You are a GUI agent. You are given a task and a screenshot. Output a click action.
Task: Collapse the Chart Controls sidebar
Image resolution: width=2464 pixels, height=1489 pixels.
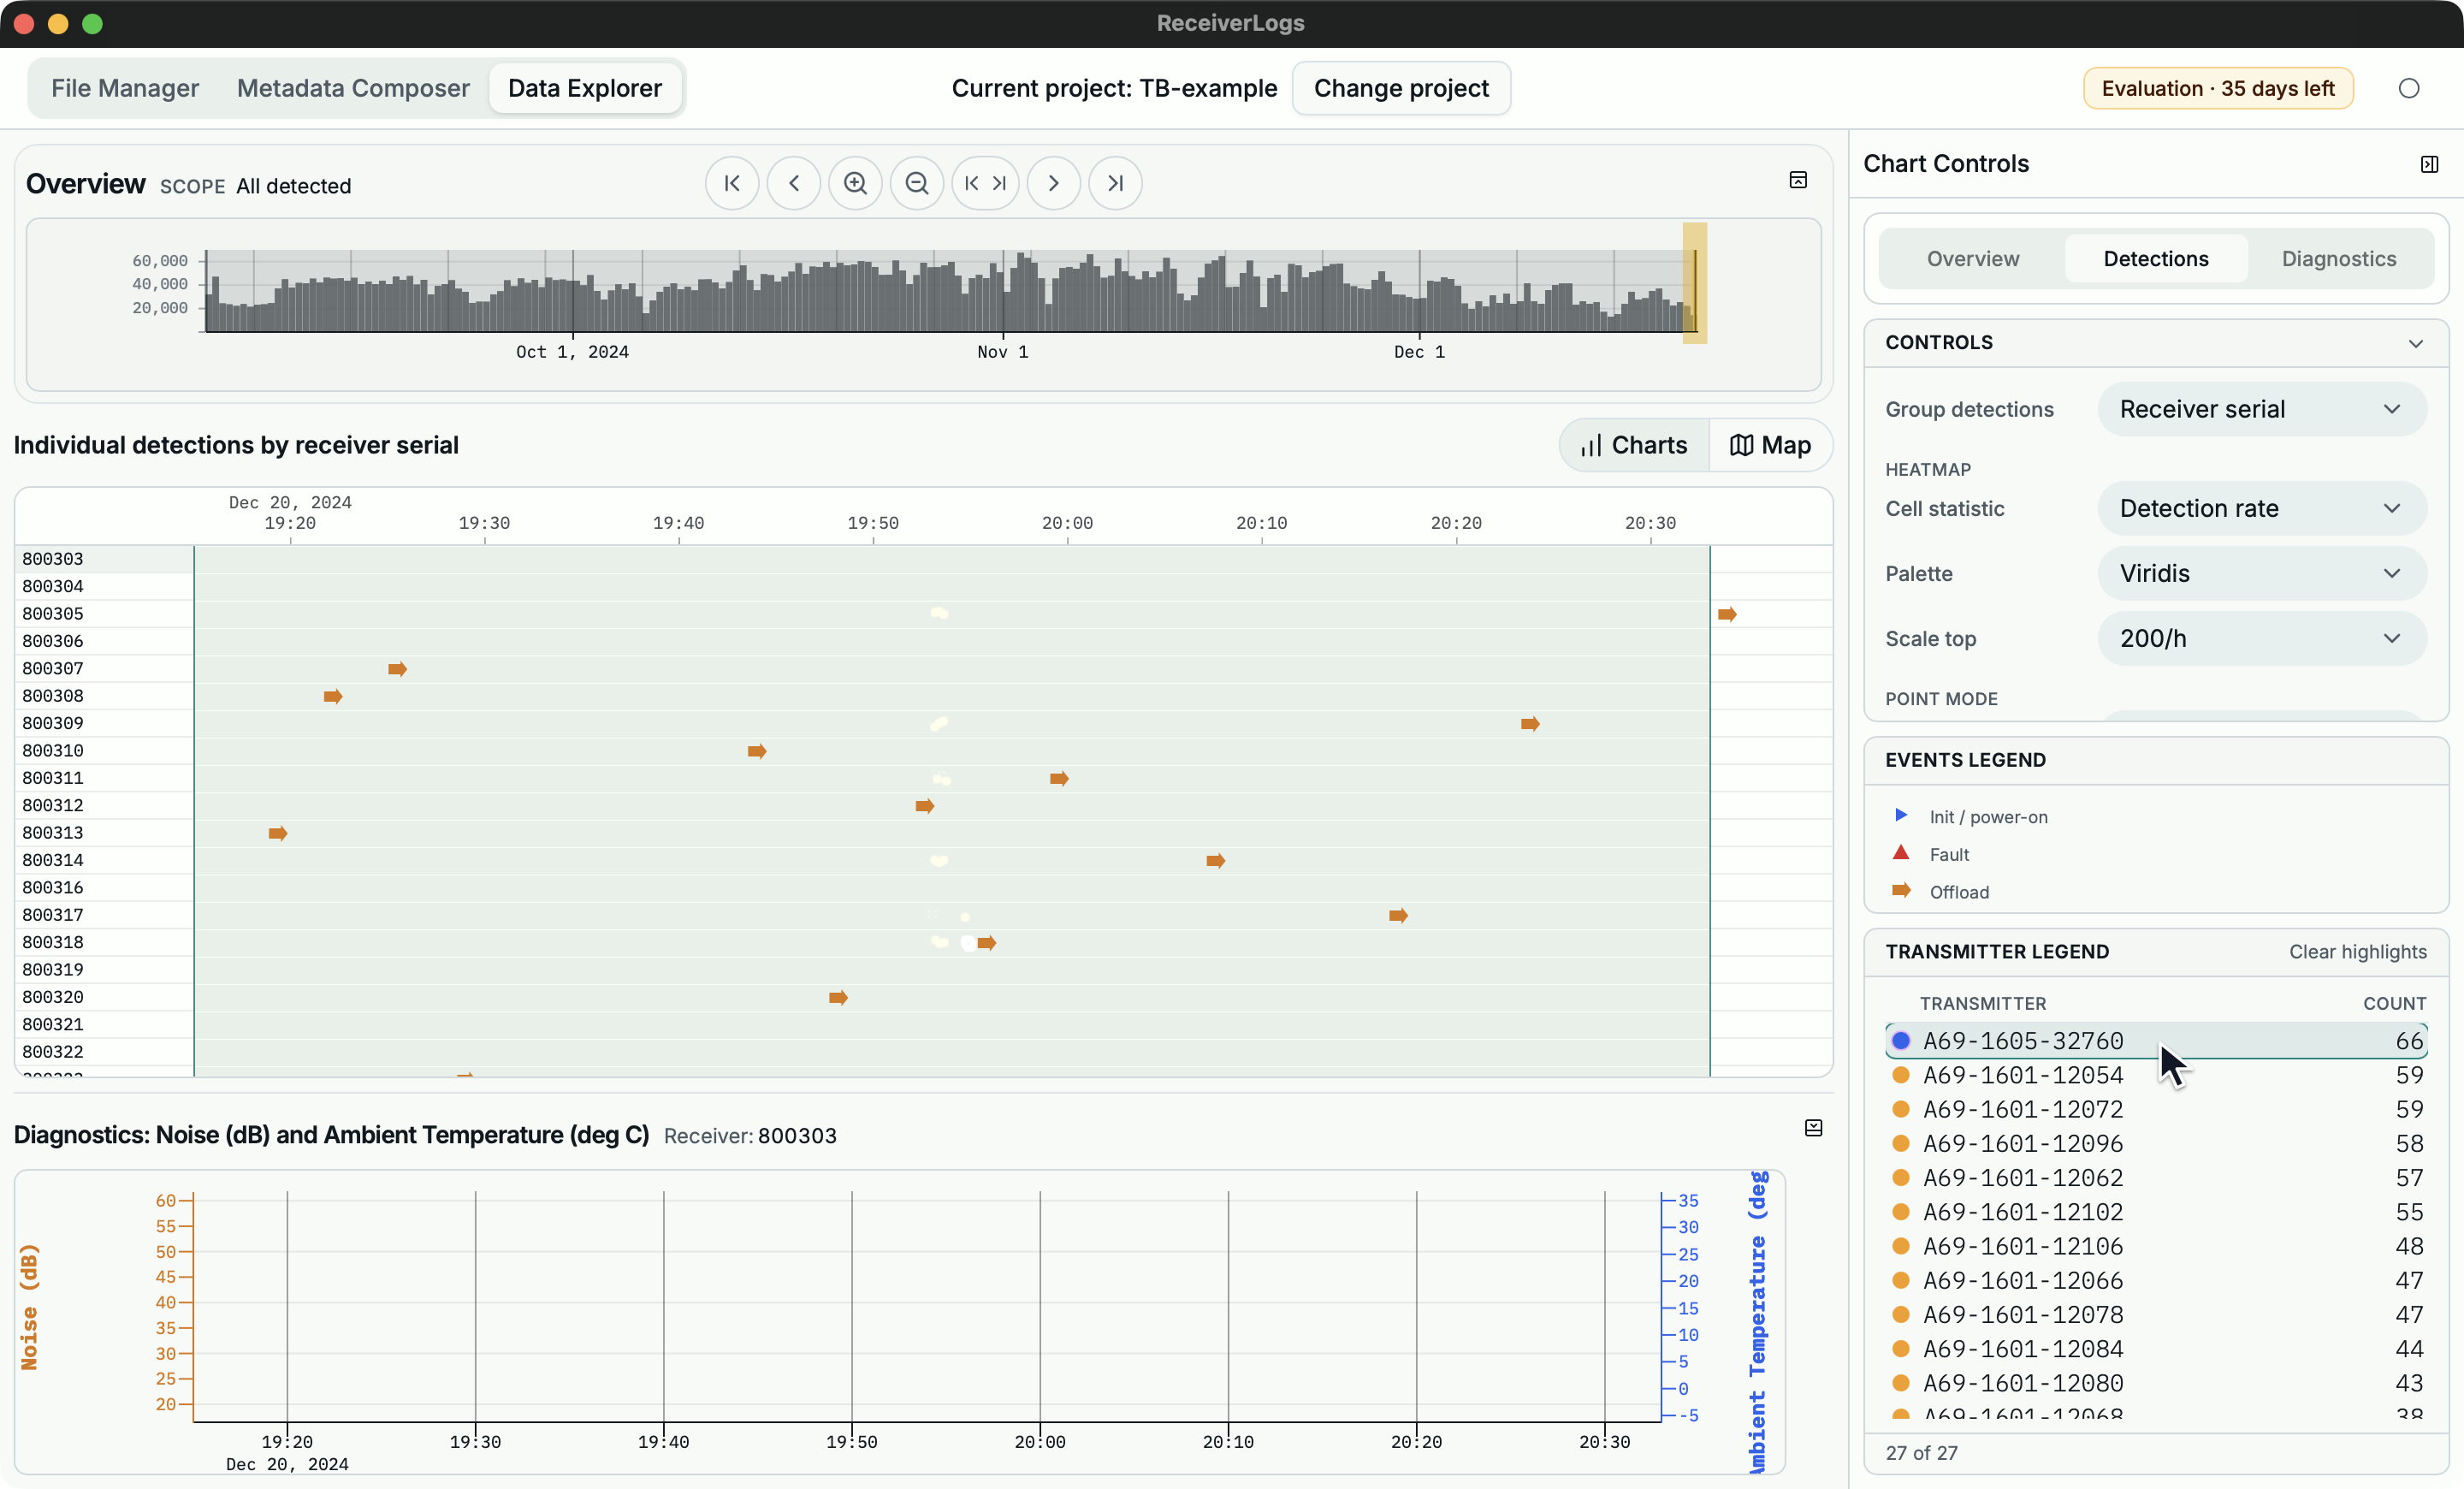2429,164
